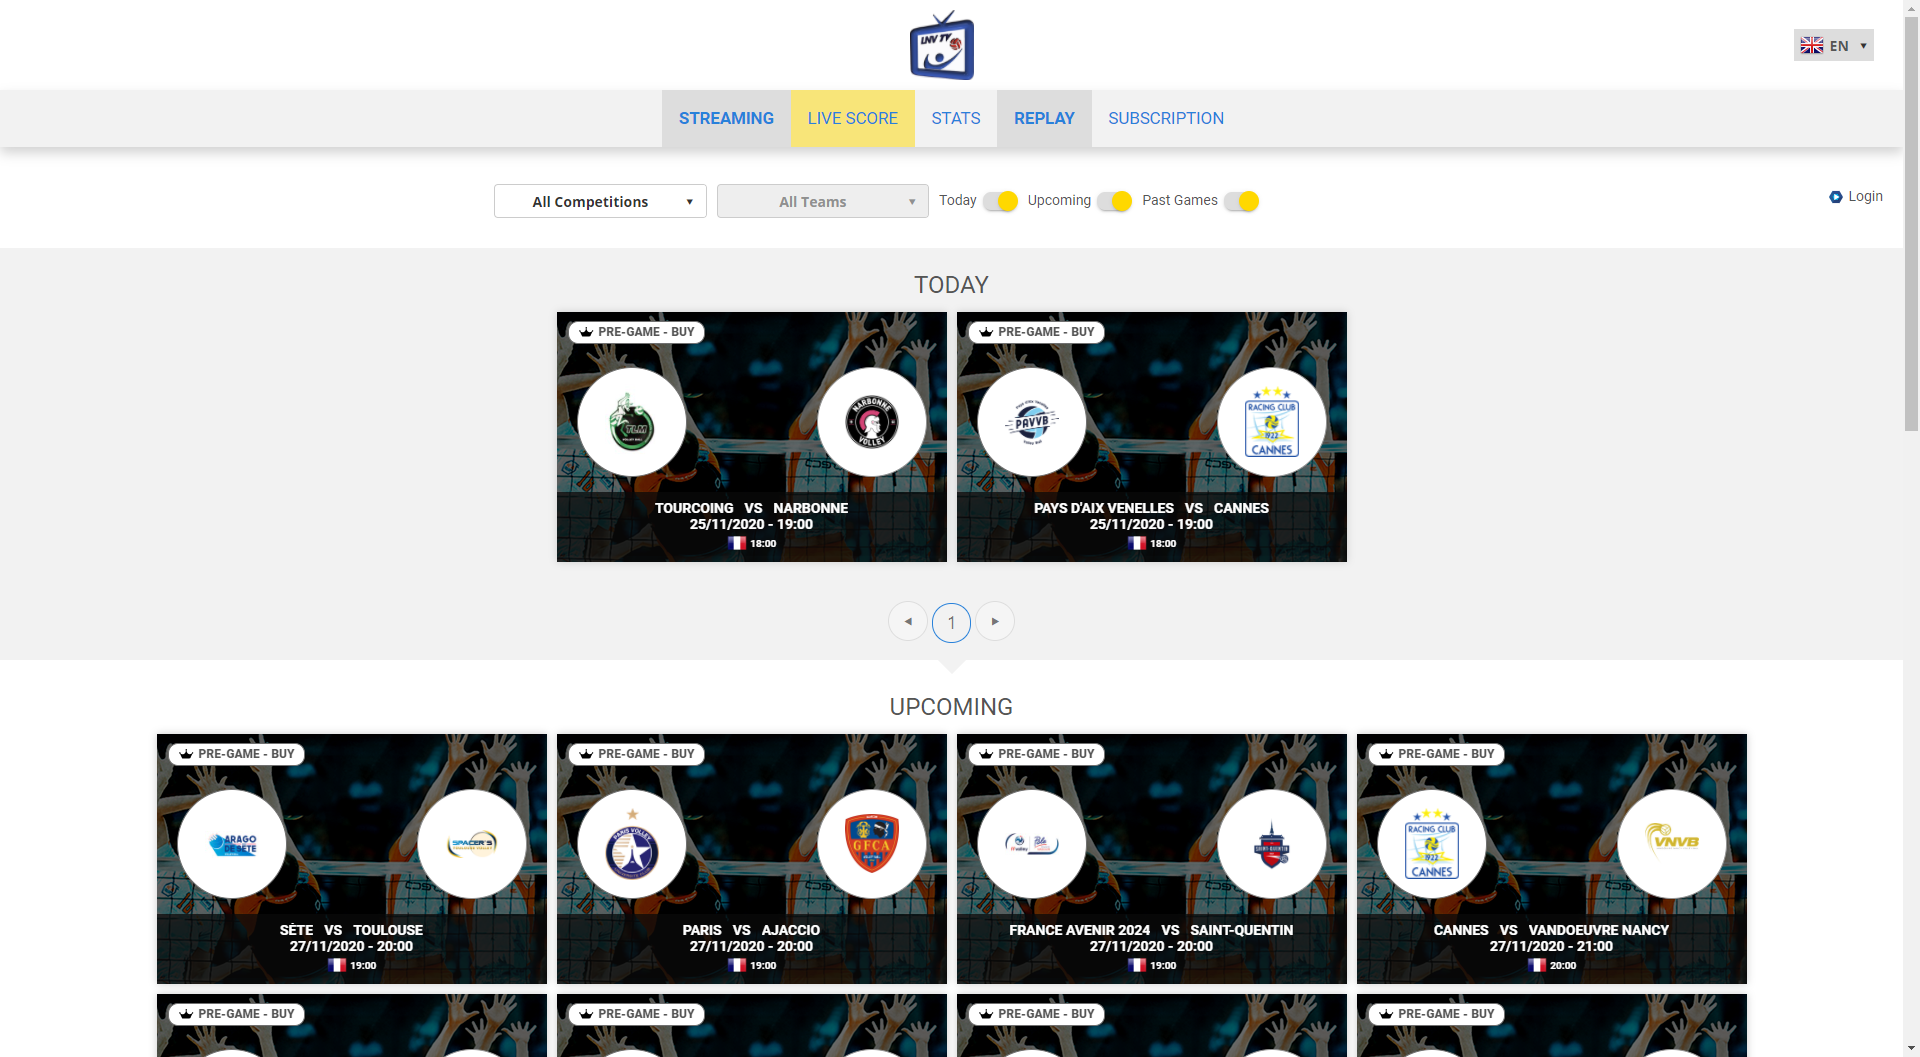Click the PAYS D'AIX VENELLES VS CANNES title

(x=1151, y=508)
